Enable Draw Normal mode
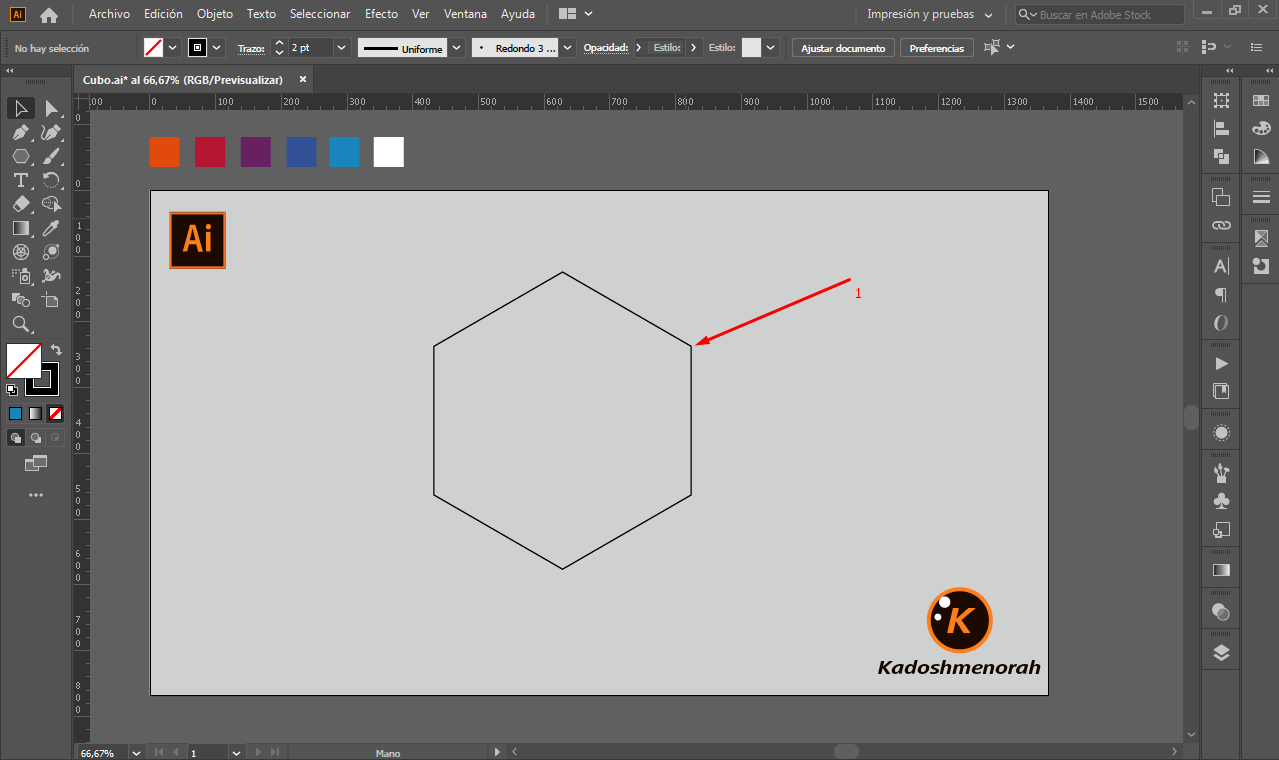The width and height of the screenshot is (1279, 760). click(16, 438)
